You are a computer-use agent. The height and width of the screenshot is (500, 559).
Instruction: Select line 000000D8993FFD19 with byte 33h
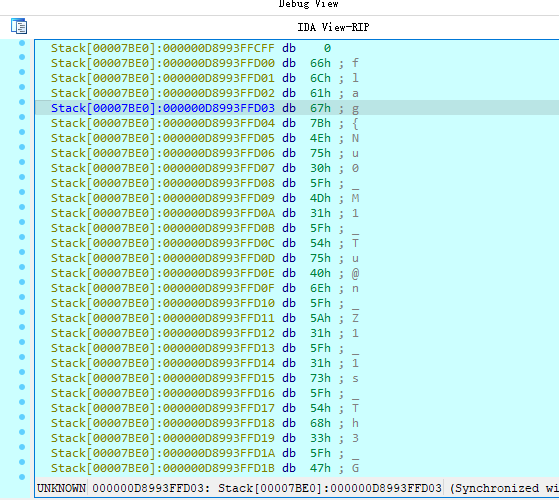point(205,438)
